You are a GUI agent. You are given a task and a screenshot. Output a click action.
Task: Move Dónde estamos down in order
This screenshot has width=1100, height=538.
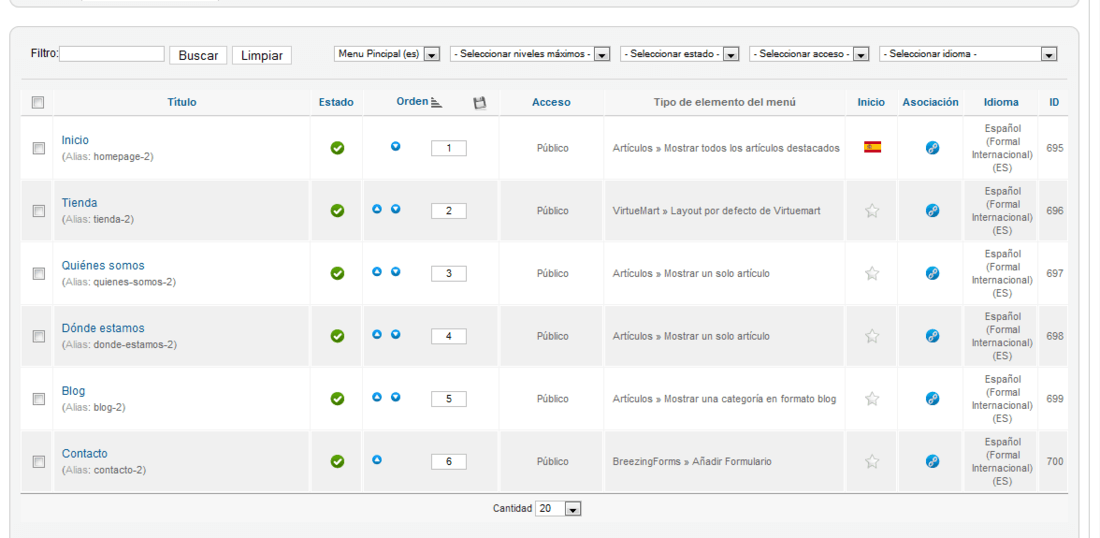click(x=396, y=335)
